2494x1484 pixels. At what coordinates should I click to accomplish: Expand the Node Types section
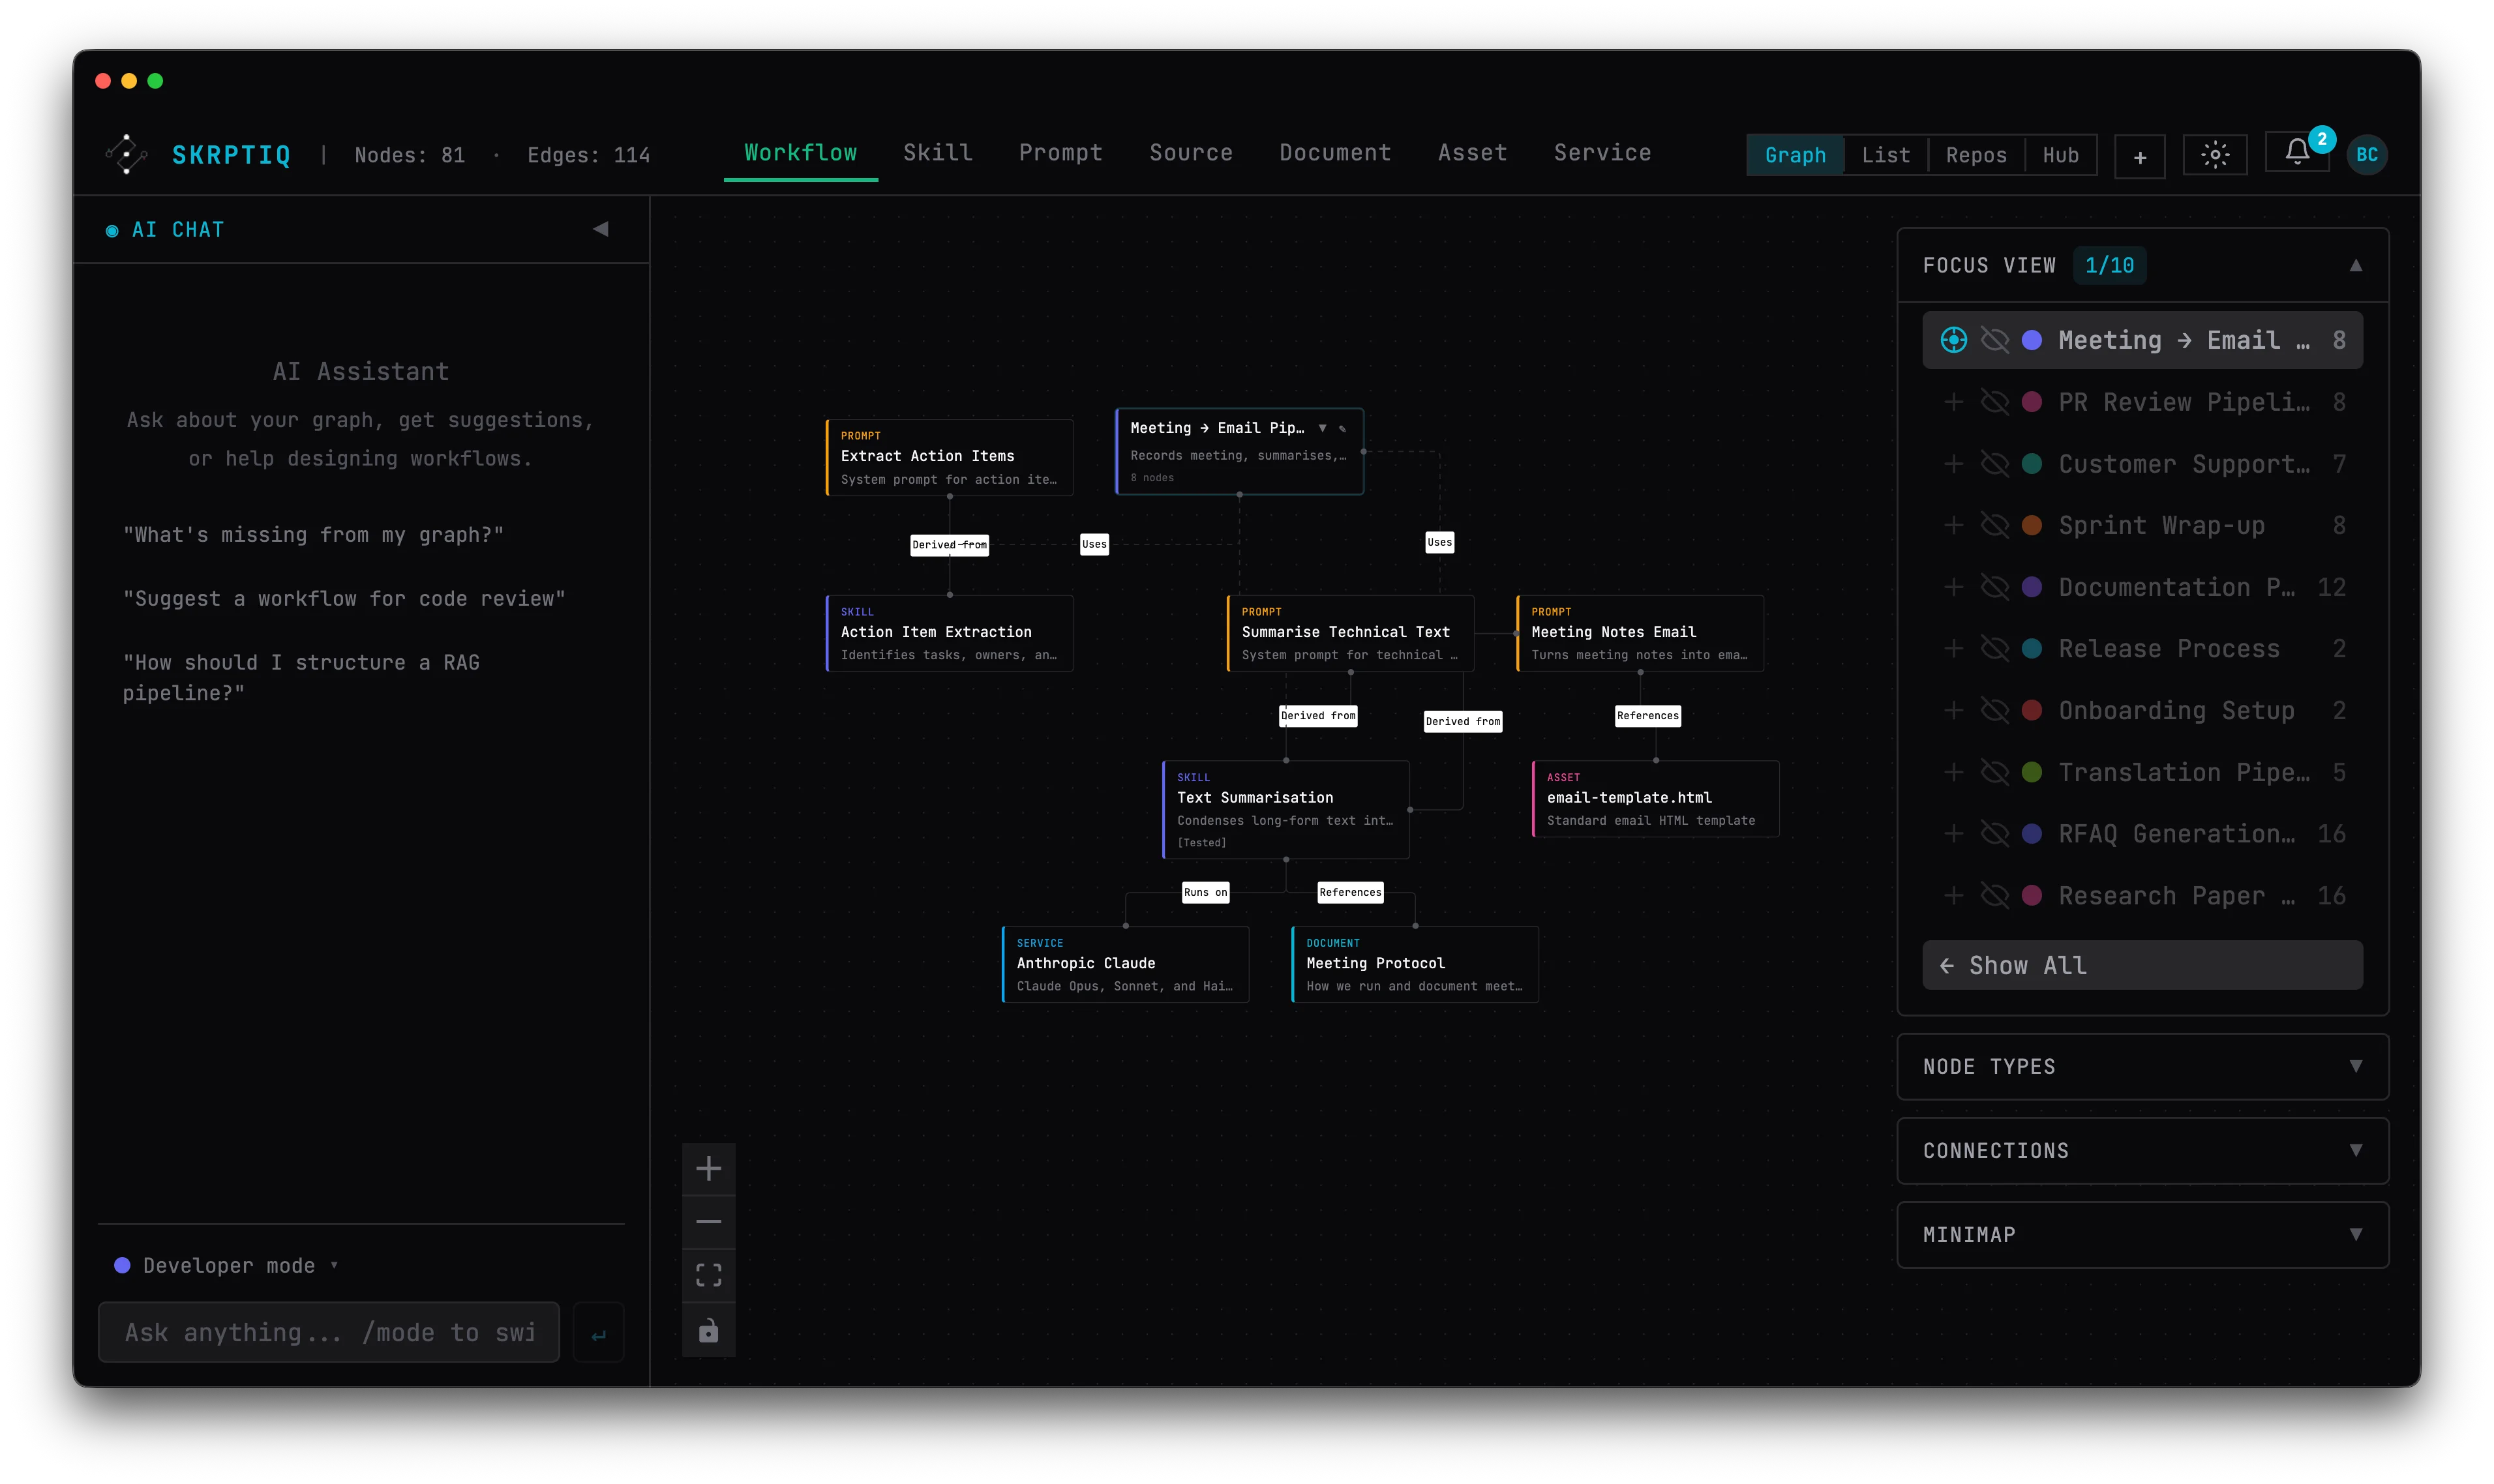coord(2356,1066)
